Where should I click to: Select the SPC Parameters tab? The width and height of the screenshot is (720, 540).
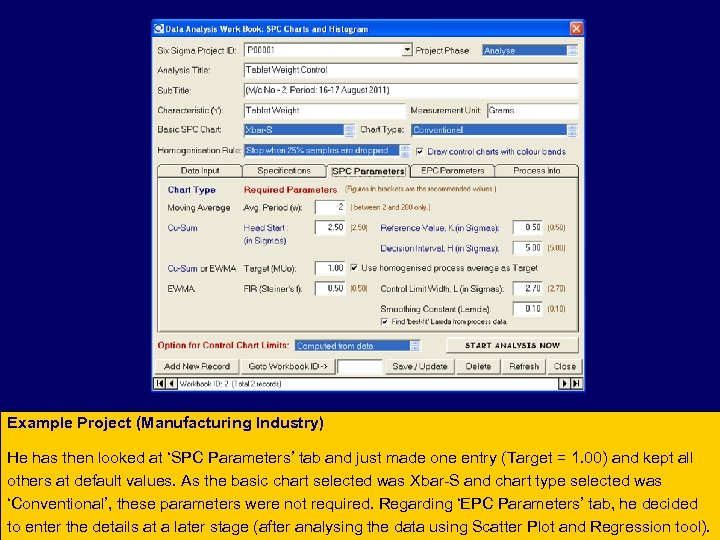point(368,171)
